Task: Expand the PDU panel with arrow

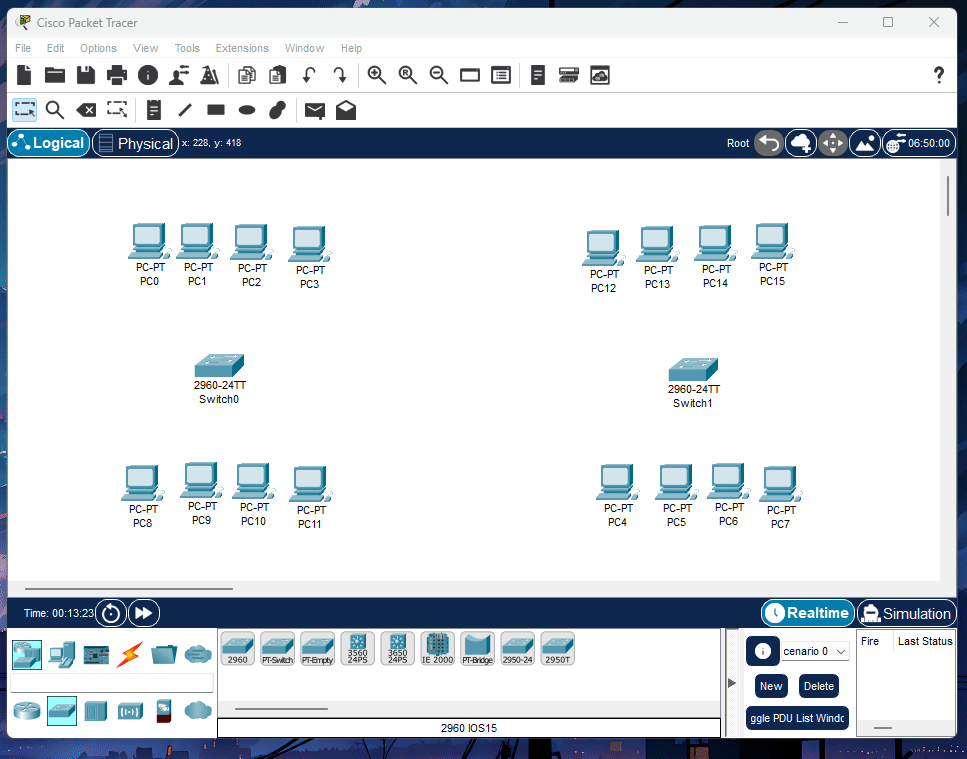Action: [x=732, y=683]
